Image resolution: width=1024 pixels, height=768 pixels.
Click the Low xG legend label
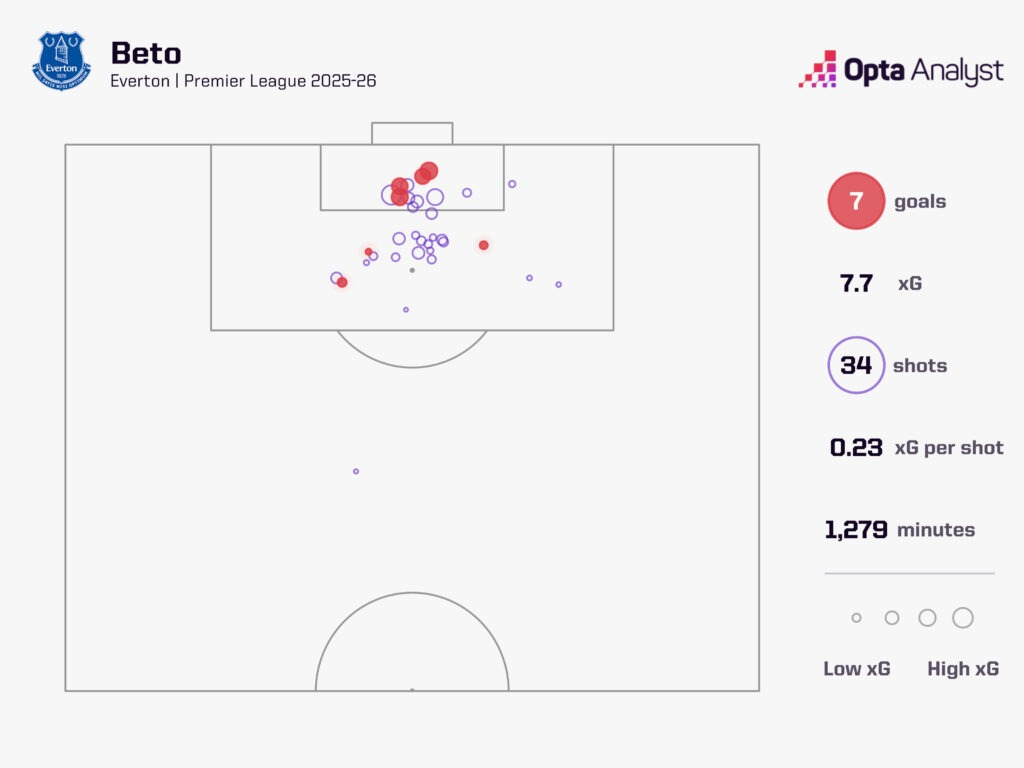click(x=857, y=669)
